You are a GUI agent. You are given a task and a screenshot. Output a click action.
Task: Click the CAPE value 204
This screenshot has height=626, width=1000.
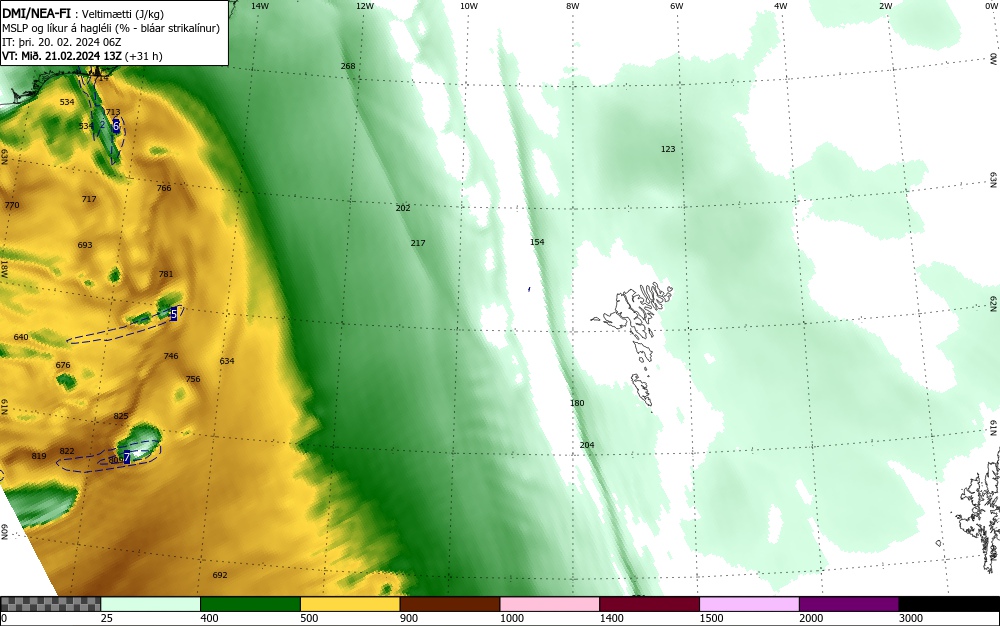[x=587, y=446]
